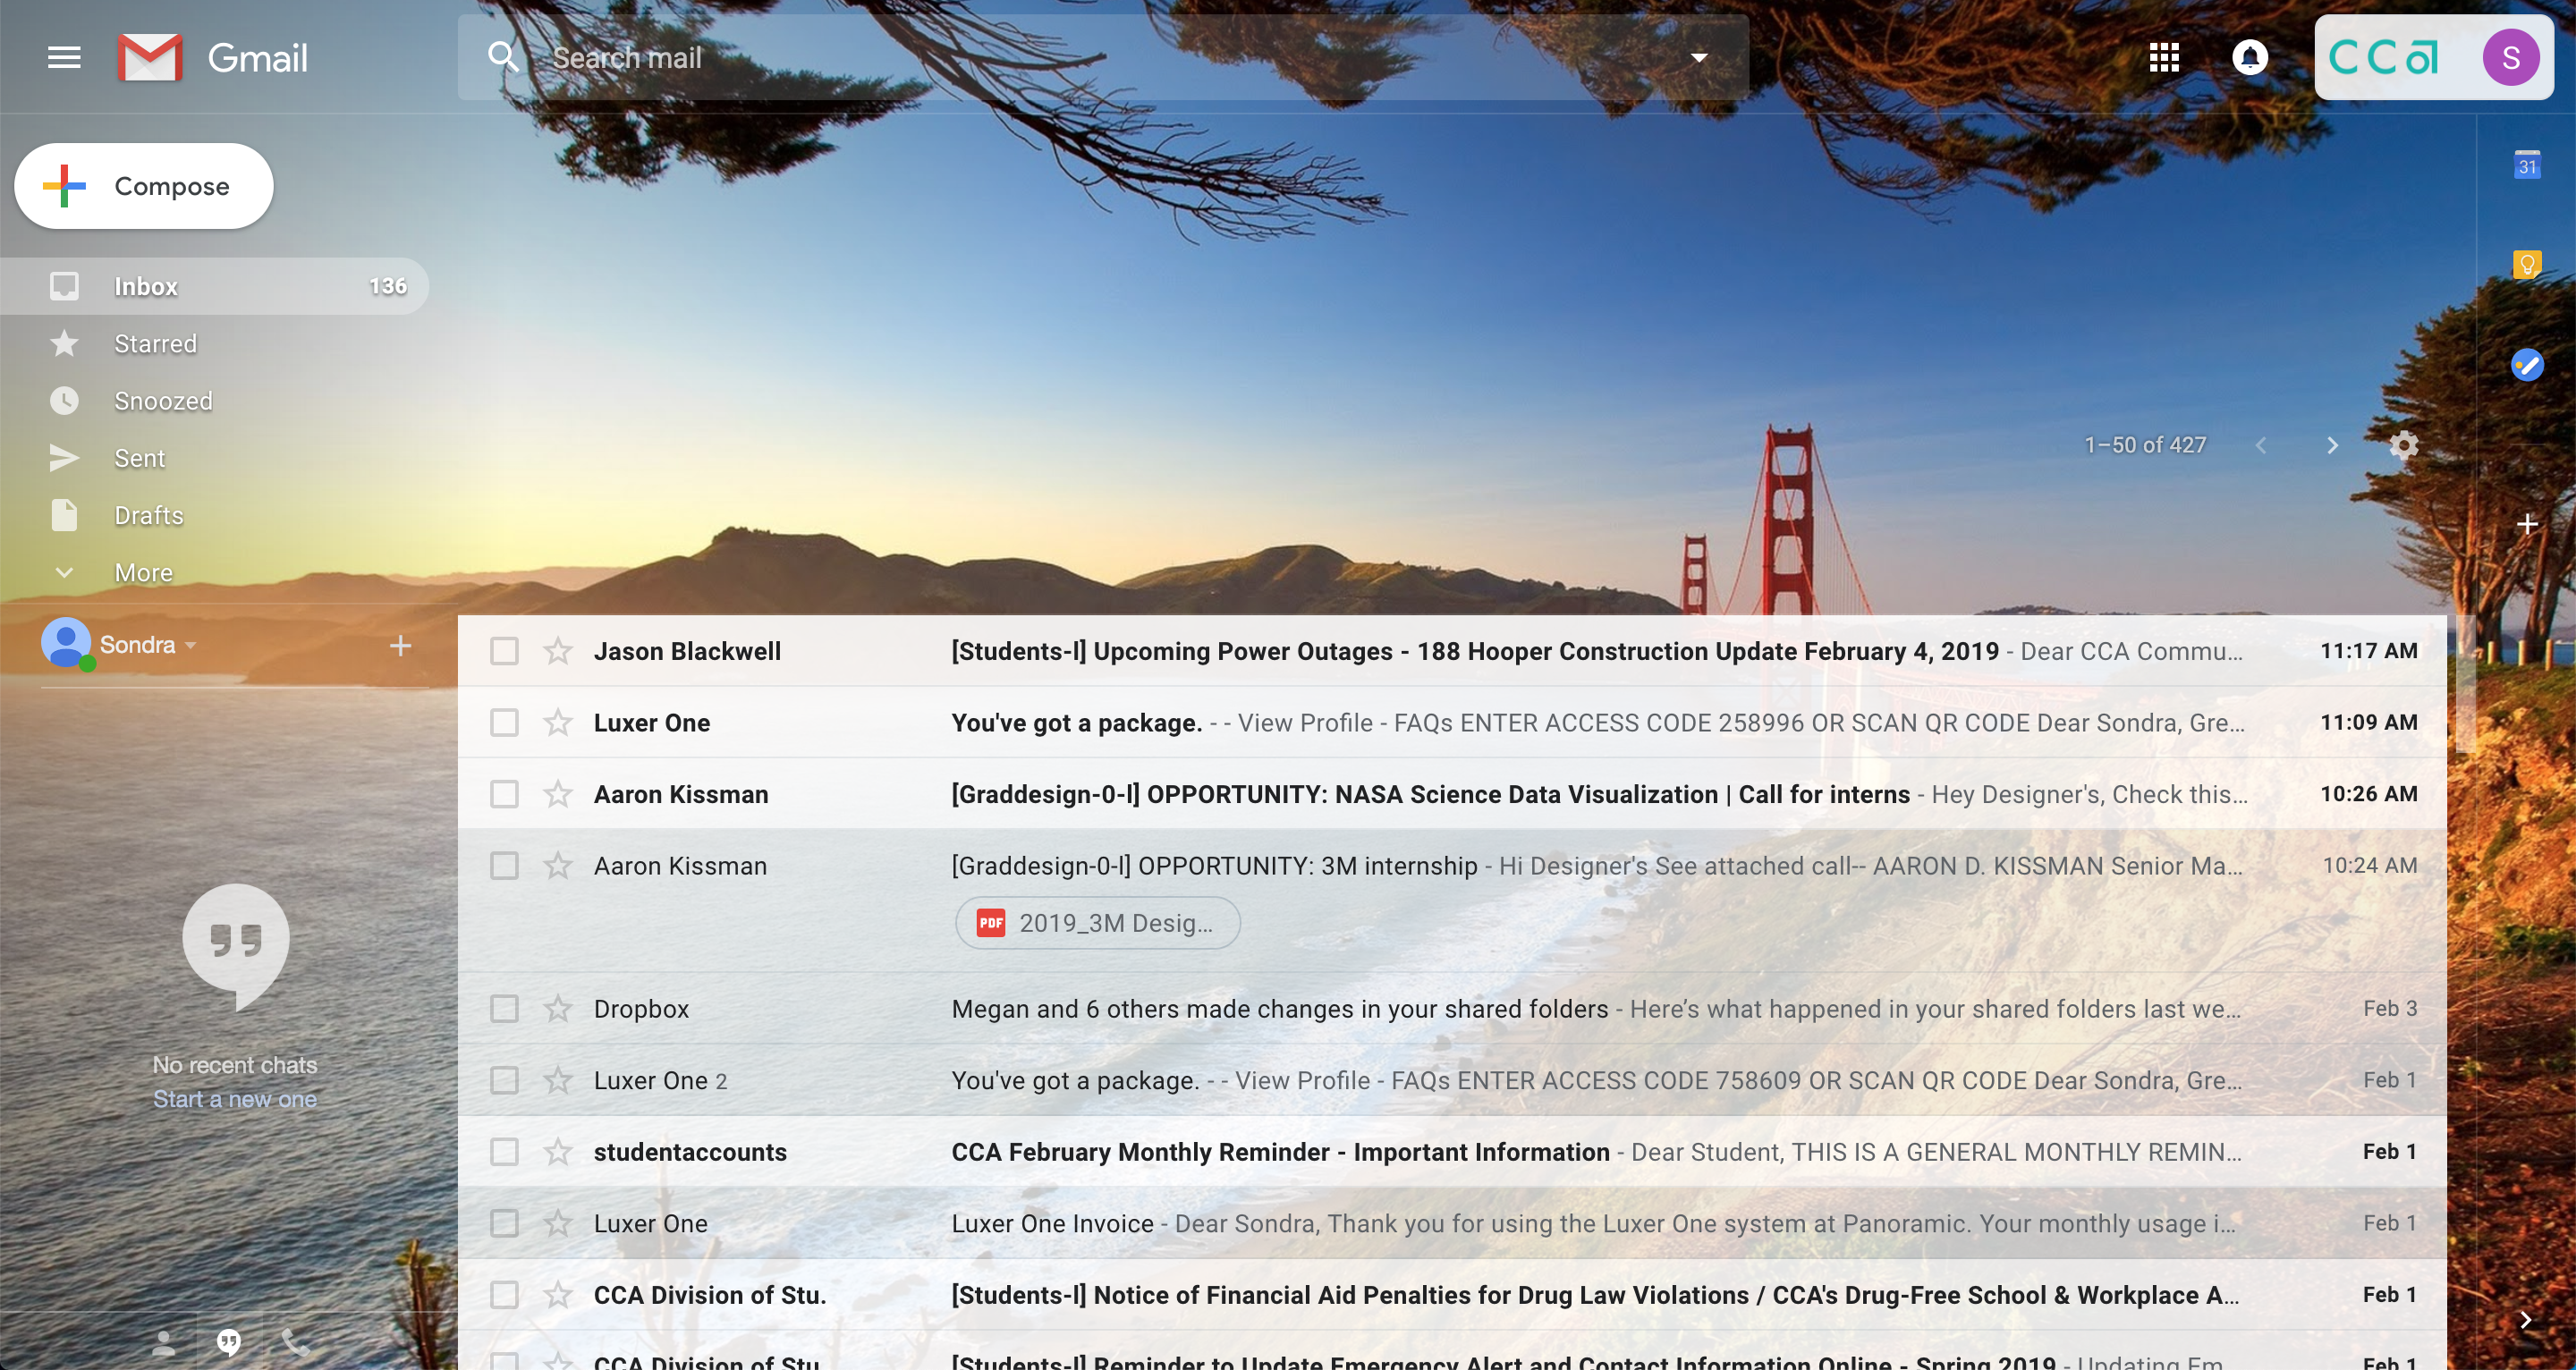Open Google Calendar side panel icon

(x=2527, y=165)
